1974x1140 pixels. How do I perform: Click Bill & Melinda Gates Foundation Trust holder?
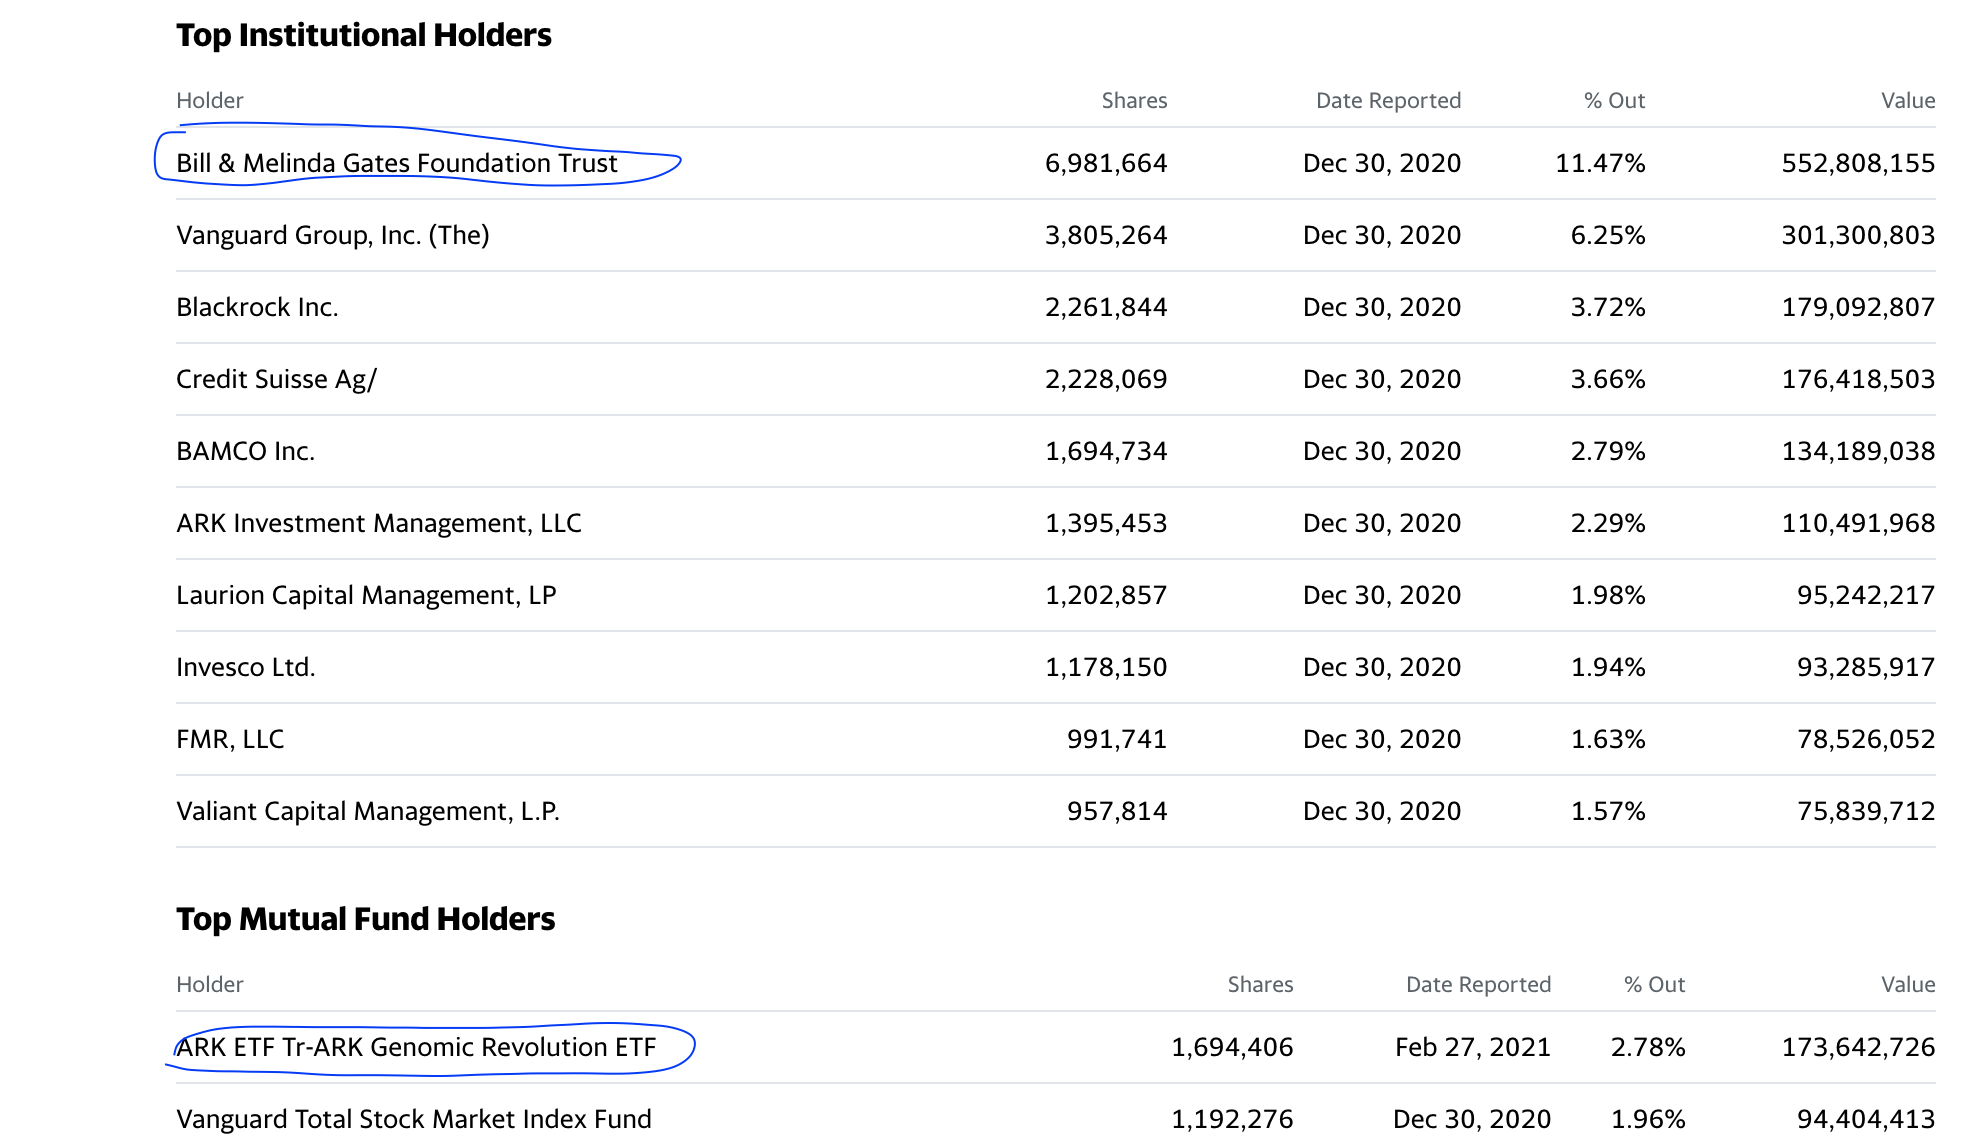(396, 163)
